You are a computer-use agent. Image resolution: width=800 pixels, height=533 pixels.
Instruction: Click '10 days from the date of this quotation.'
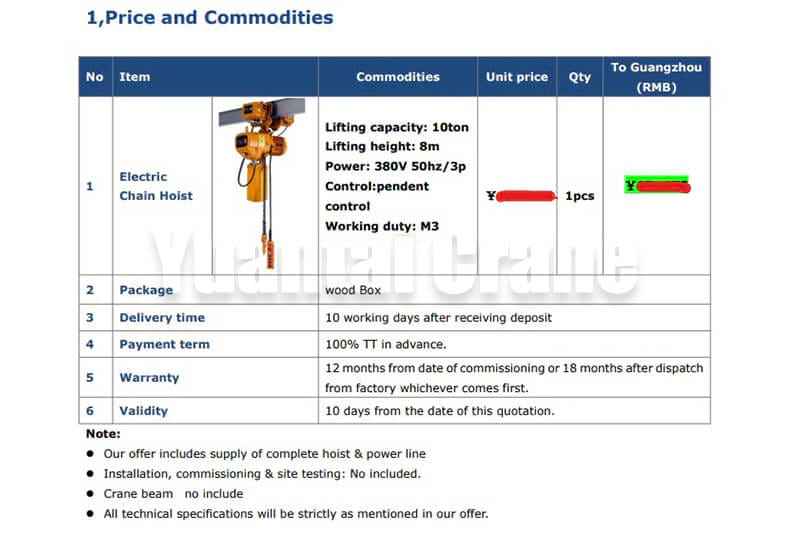(440, 411)
